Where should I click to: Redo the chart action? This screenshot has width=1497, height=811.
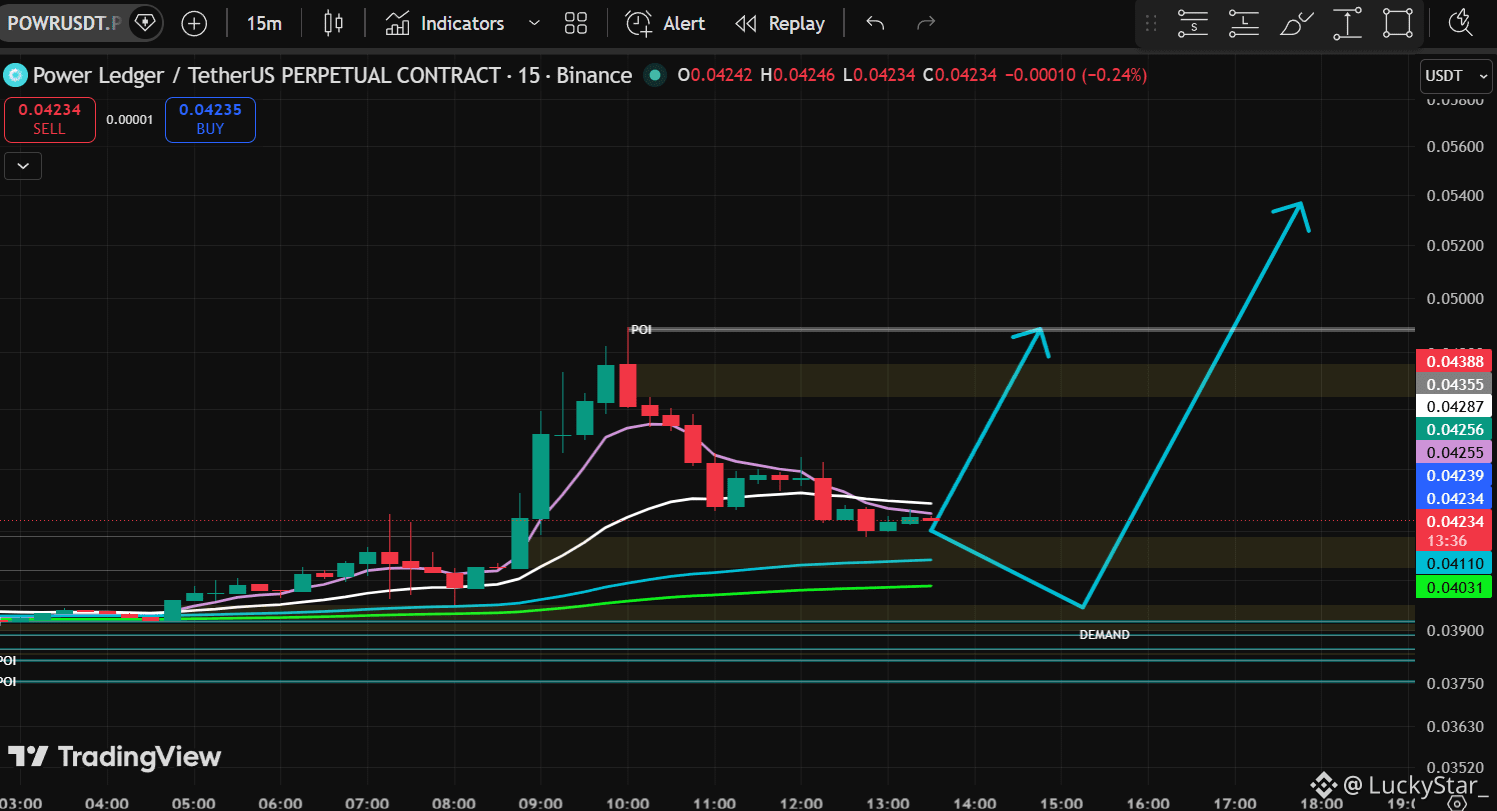tap(926, 23)
